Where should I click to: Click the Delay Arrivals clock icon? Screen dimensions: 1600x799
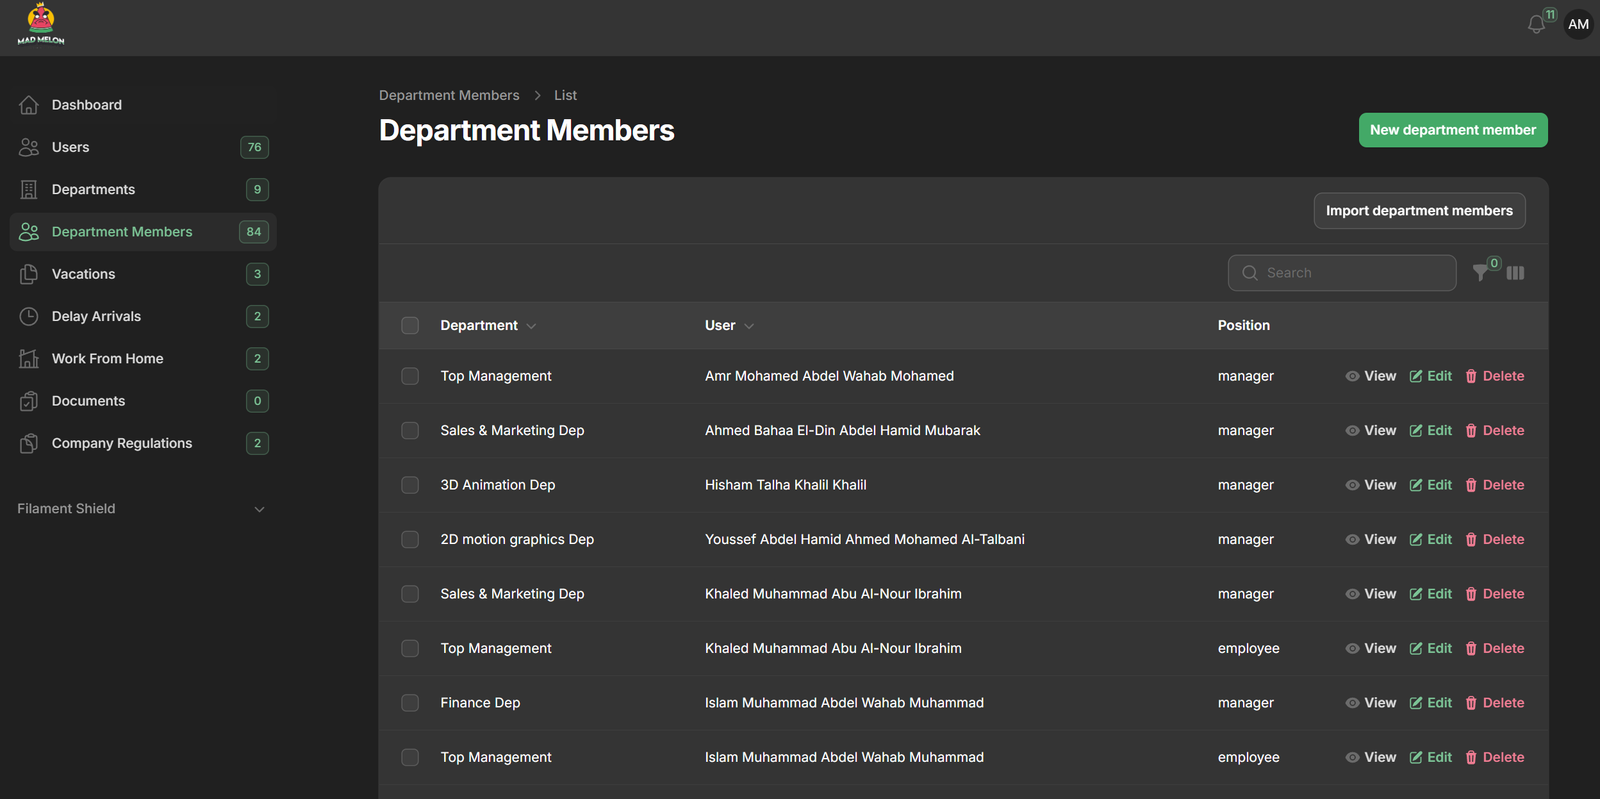(x=29, y=316)
